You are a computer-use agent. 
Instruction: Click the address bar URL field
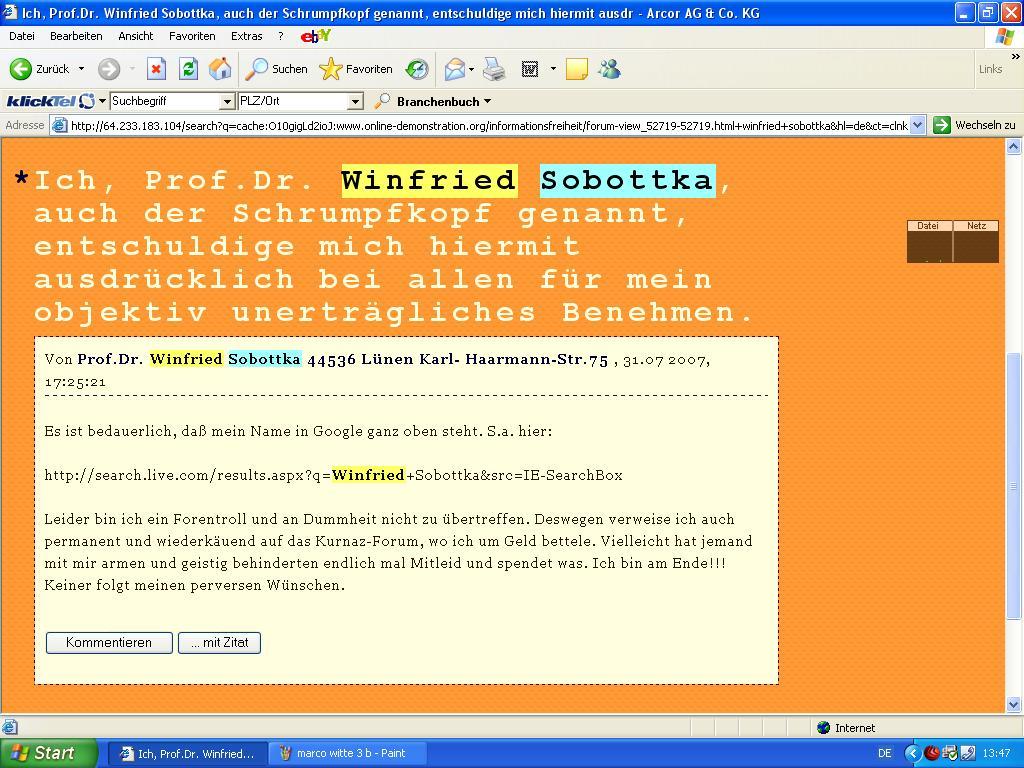489,125
